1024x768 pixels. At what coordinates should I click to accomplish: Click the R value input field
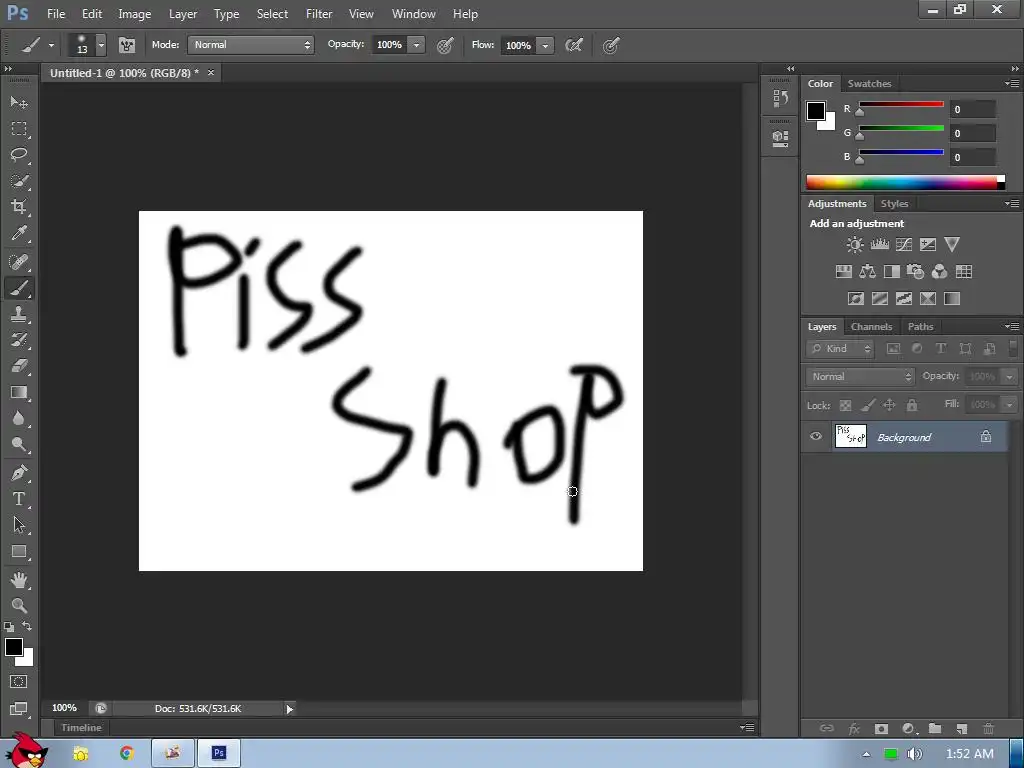[972, 110]
